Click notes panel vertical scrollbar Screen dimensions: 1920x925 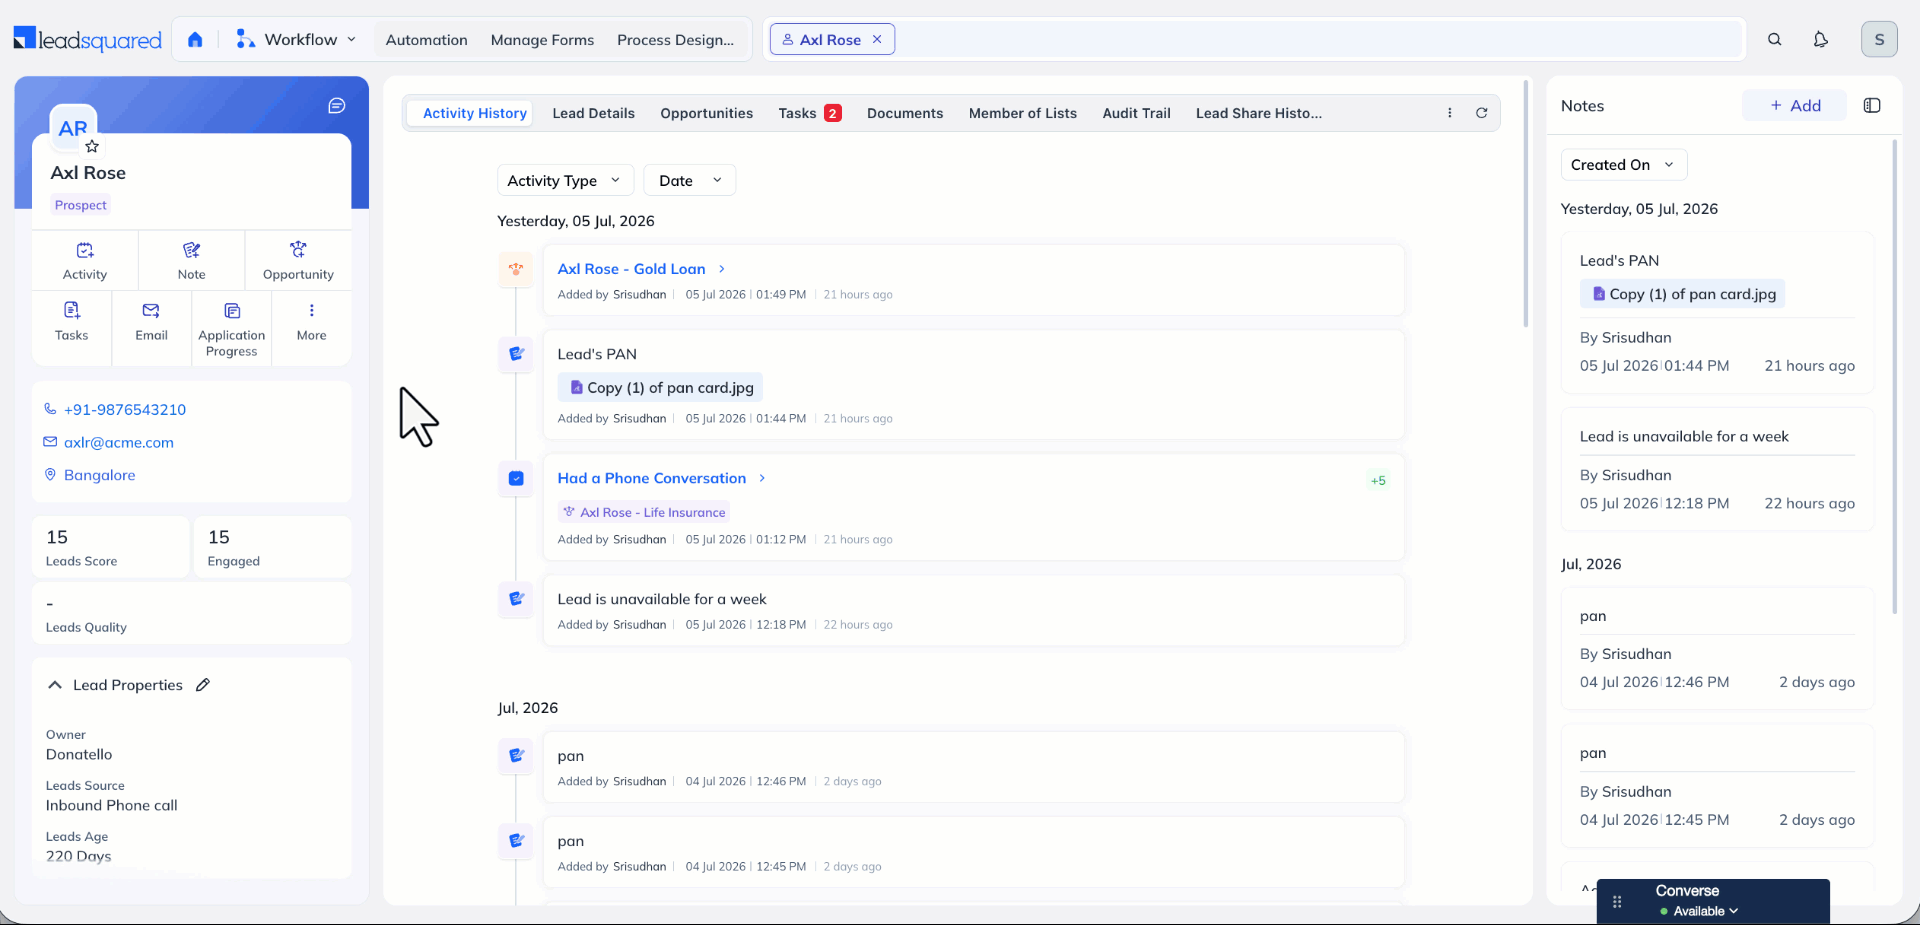tap(1894, 376)
